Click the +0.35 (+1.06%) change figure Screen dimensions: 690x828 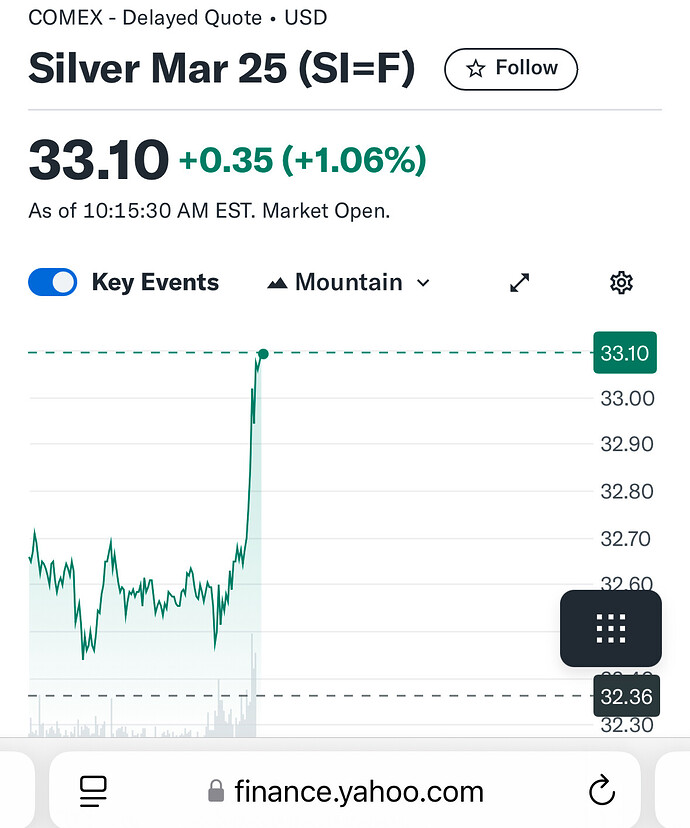(303, 160)
